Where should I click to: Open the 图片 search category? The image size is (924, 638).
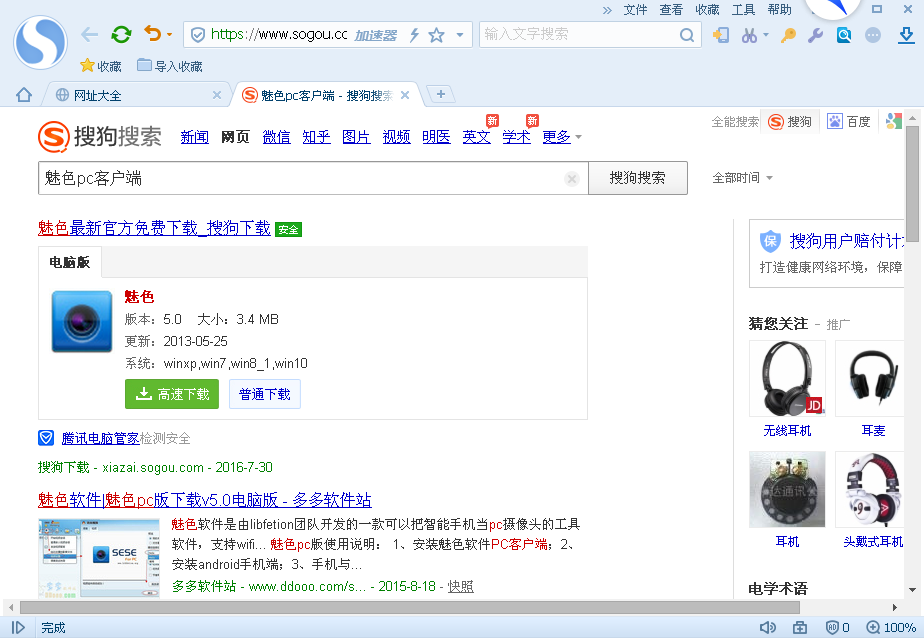coord(357,137)
